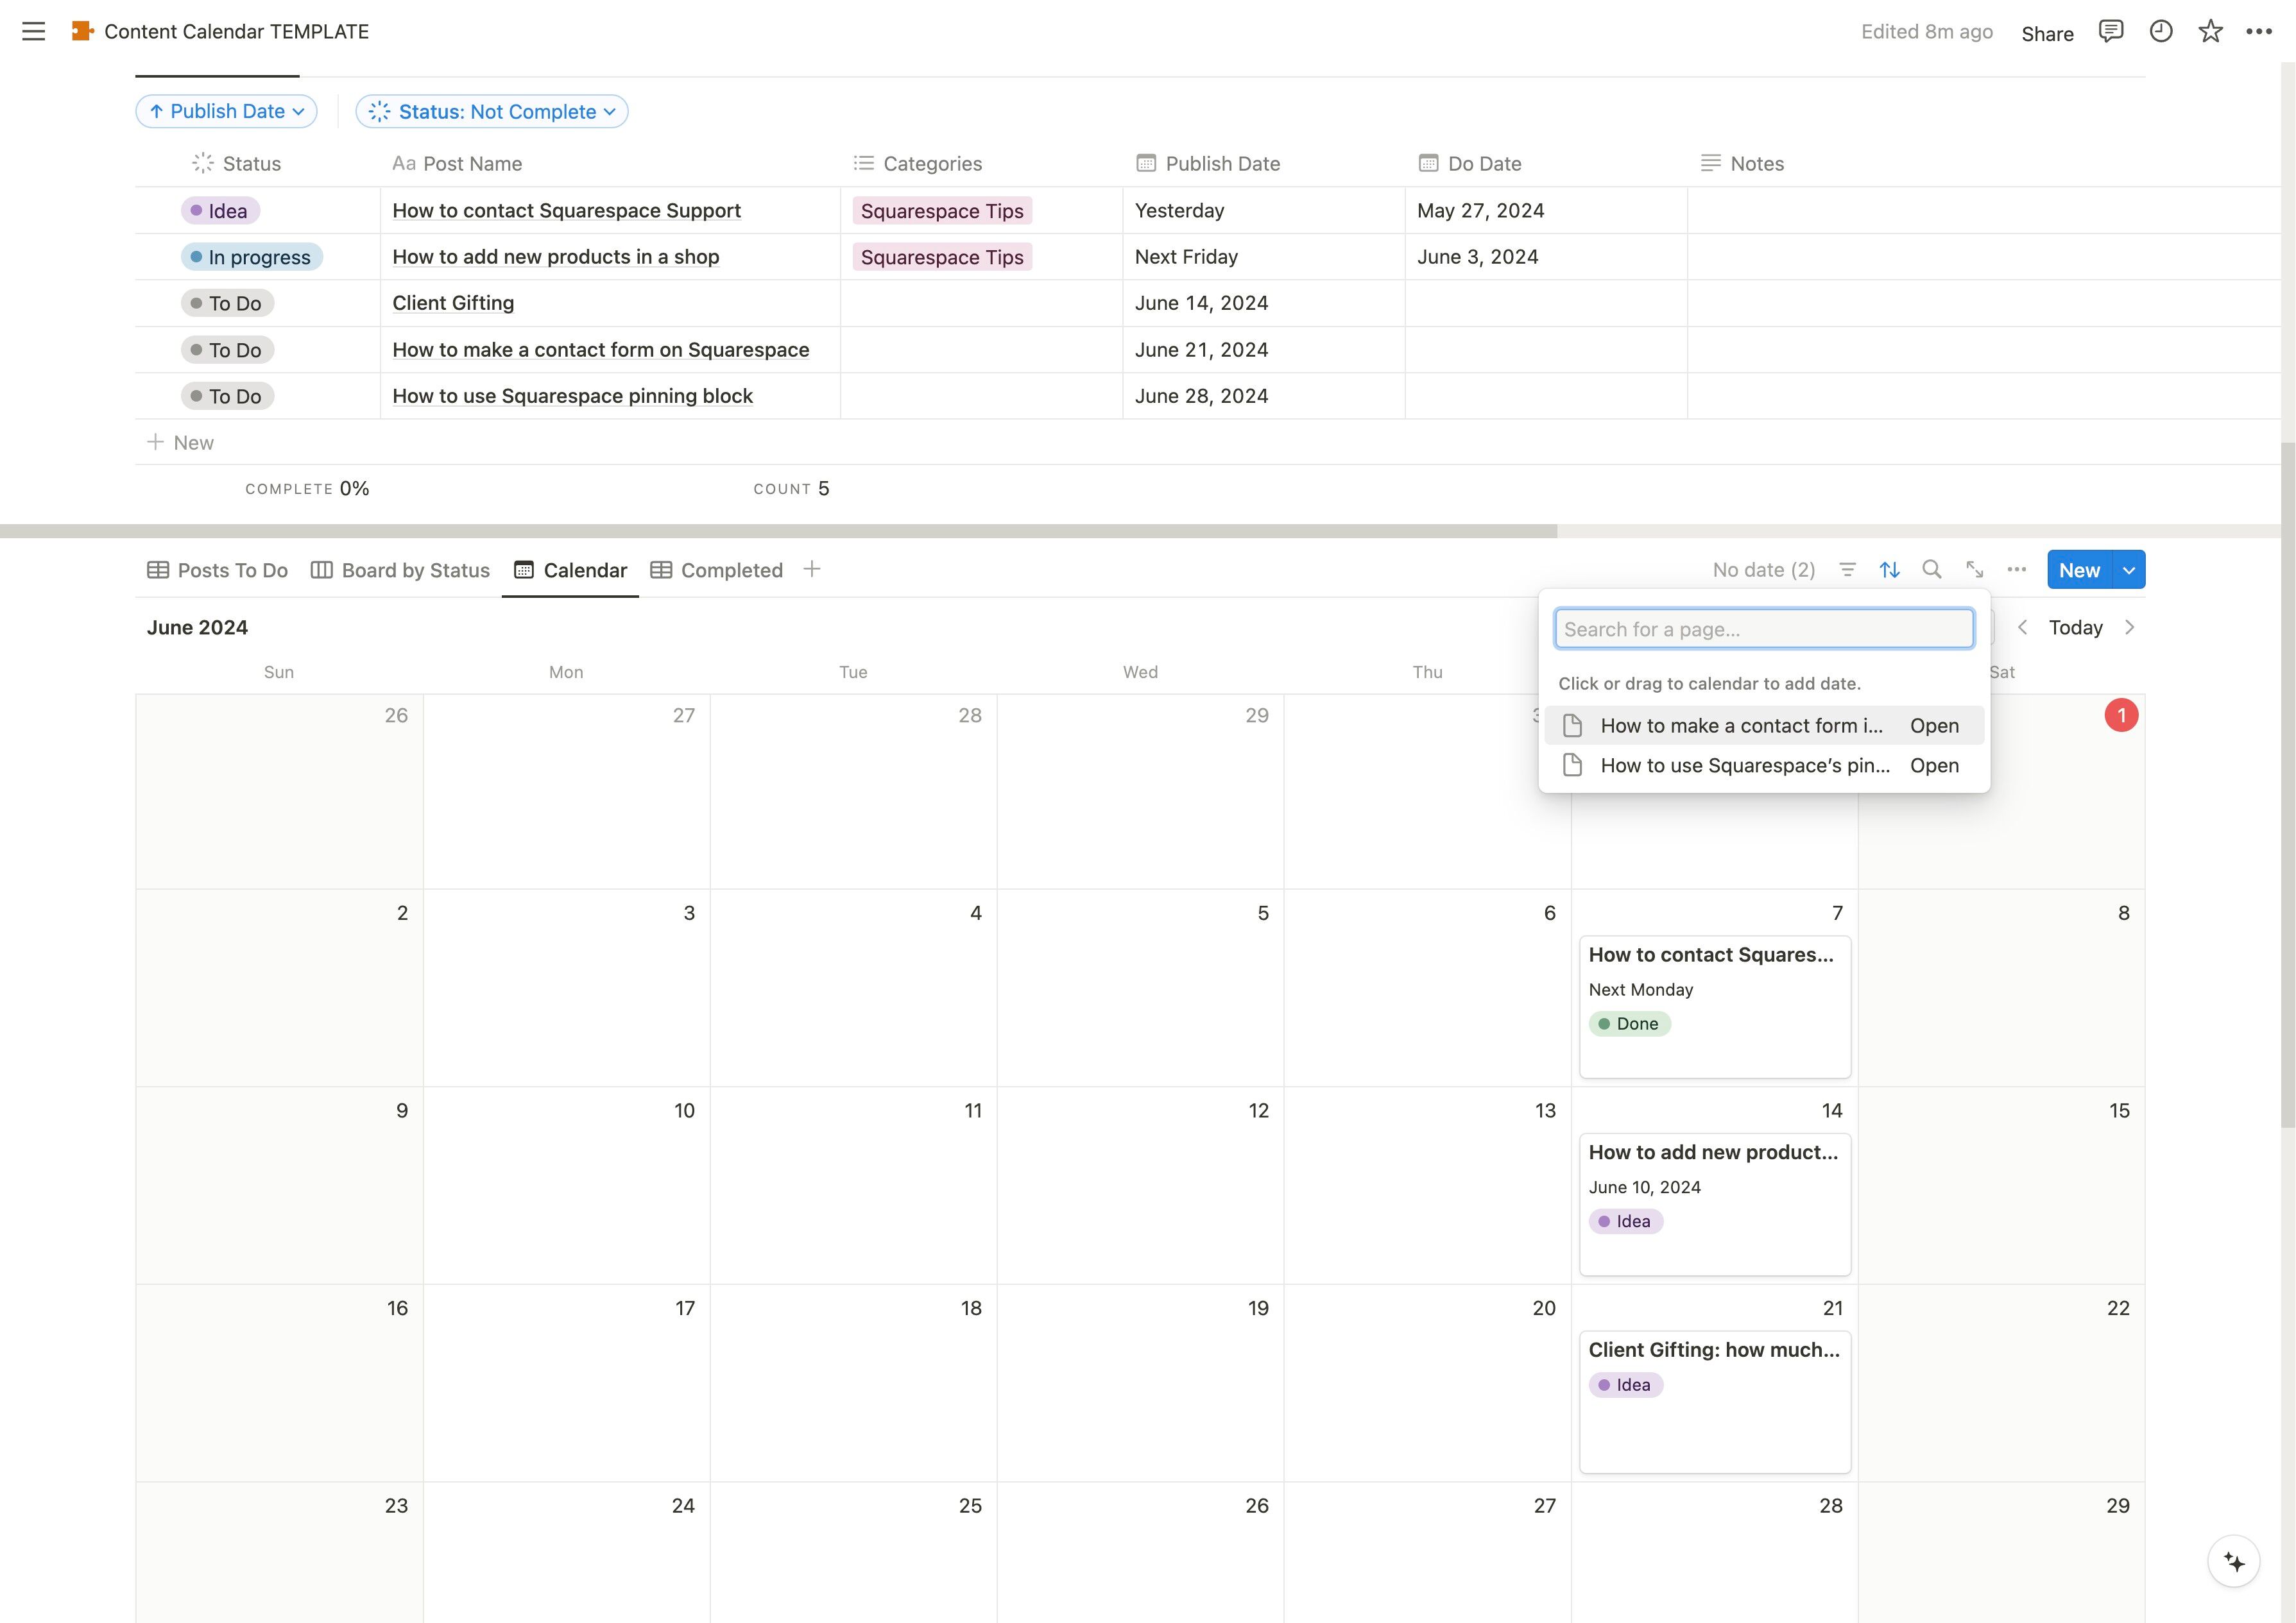This screenshot has height=1623, width=2296.
Task: Expand calendar to full page icon
Action: (x=1974, y=570)
